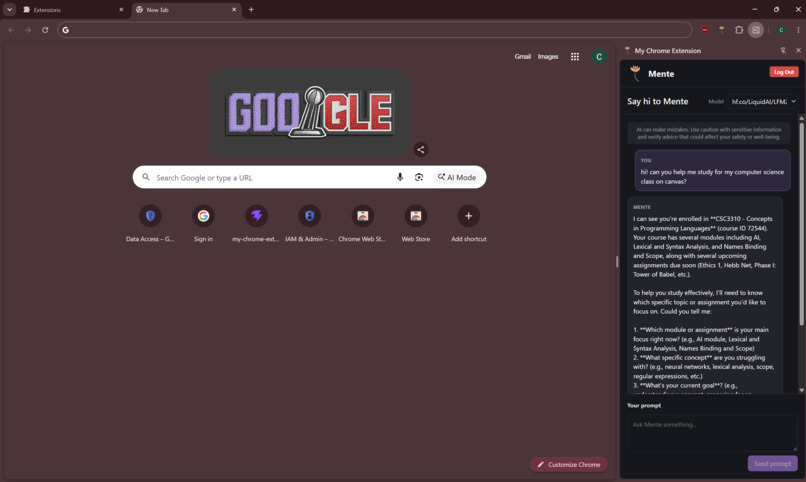Open the my-chrome-ext shortcut
This screenshot has width=806, height=482.
click(x=256, y=224)
